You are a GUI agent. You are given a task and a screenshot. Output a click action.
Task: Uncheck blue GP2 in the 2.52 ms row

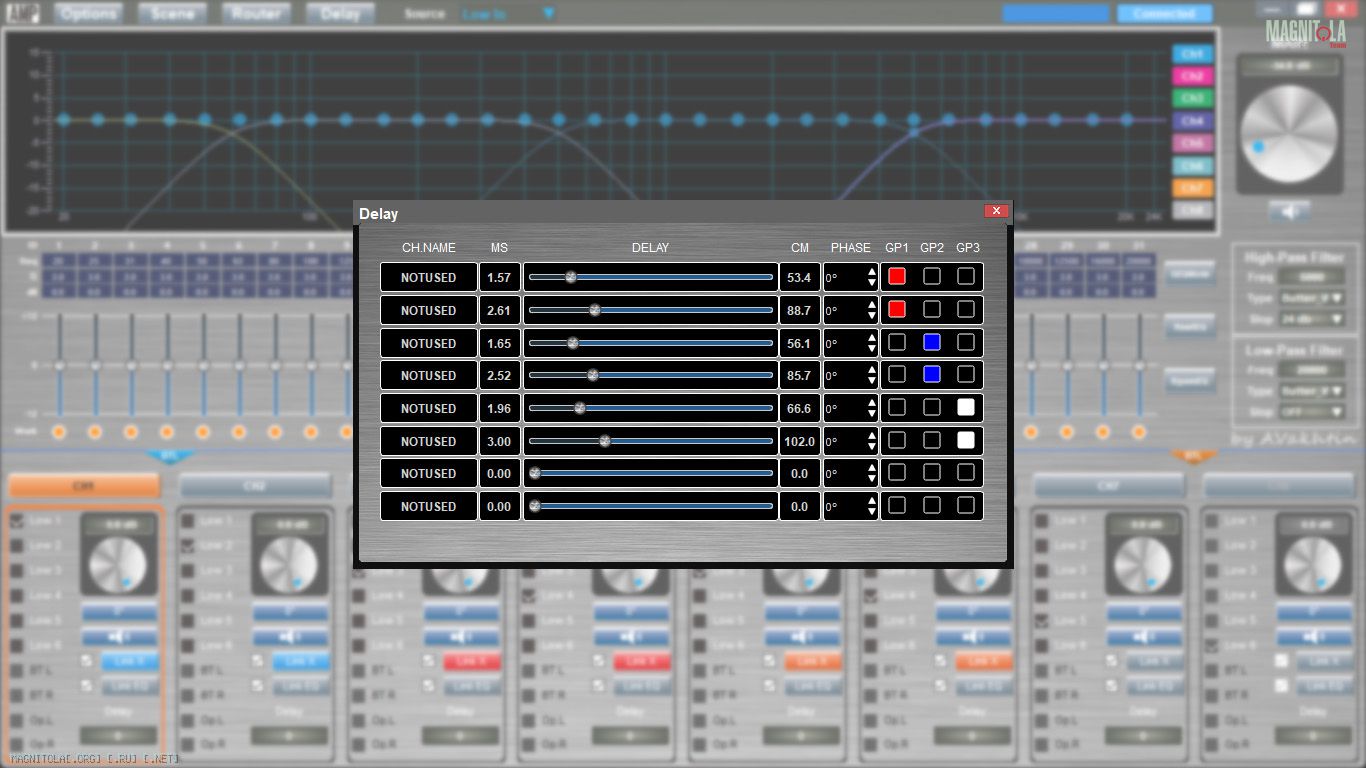pyautogui.click(x=932, y=374)
